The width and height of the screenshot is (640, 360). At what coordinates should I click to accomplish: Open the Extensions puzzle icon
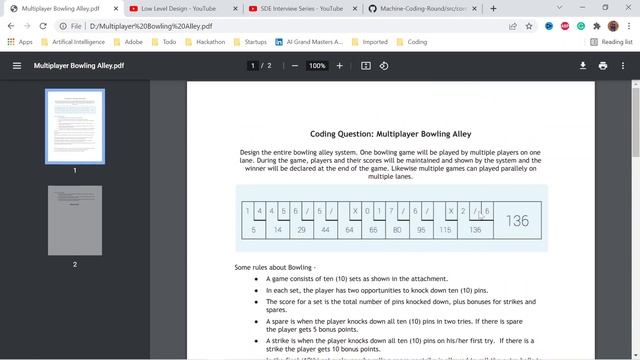point(597,26)
